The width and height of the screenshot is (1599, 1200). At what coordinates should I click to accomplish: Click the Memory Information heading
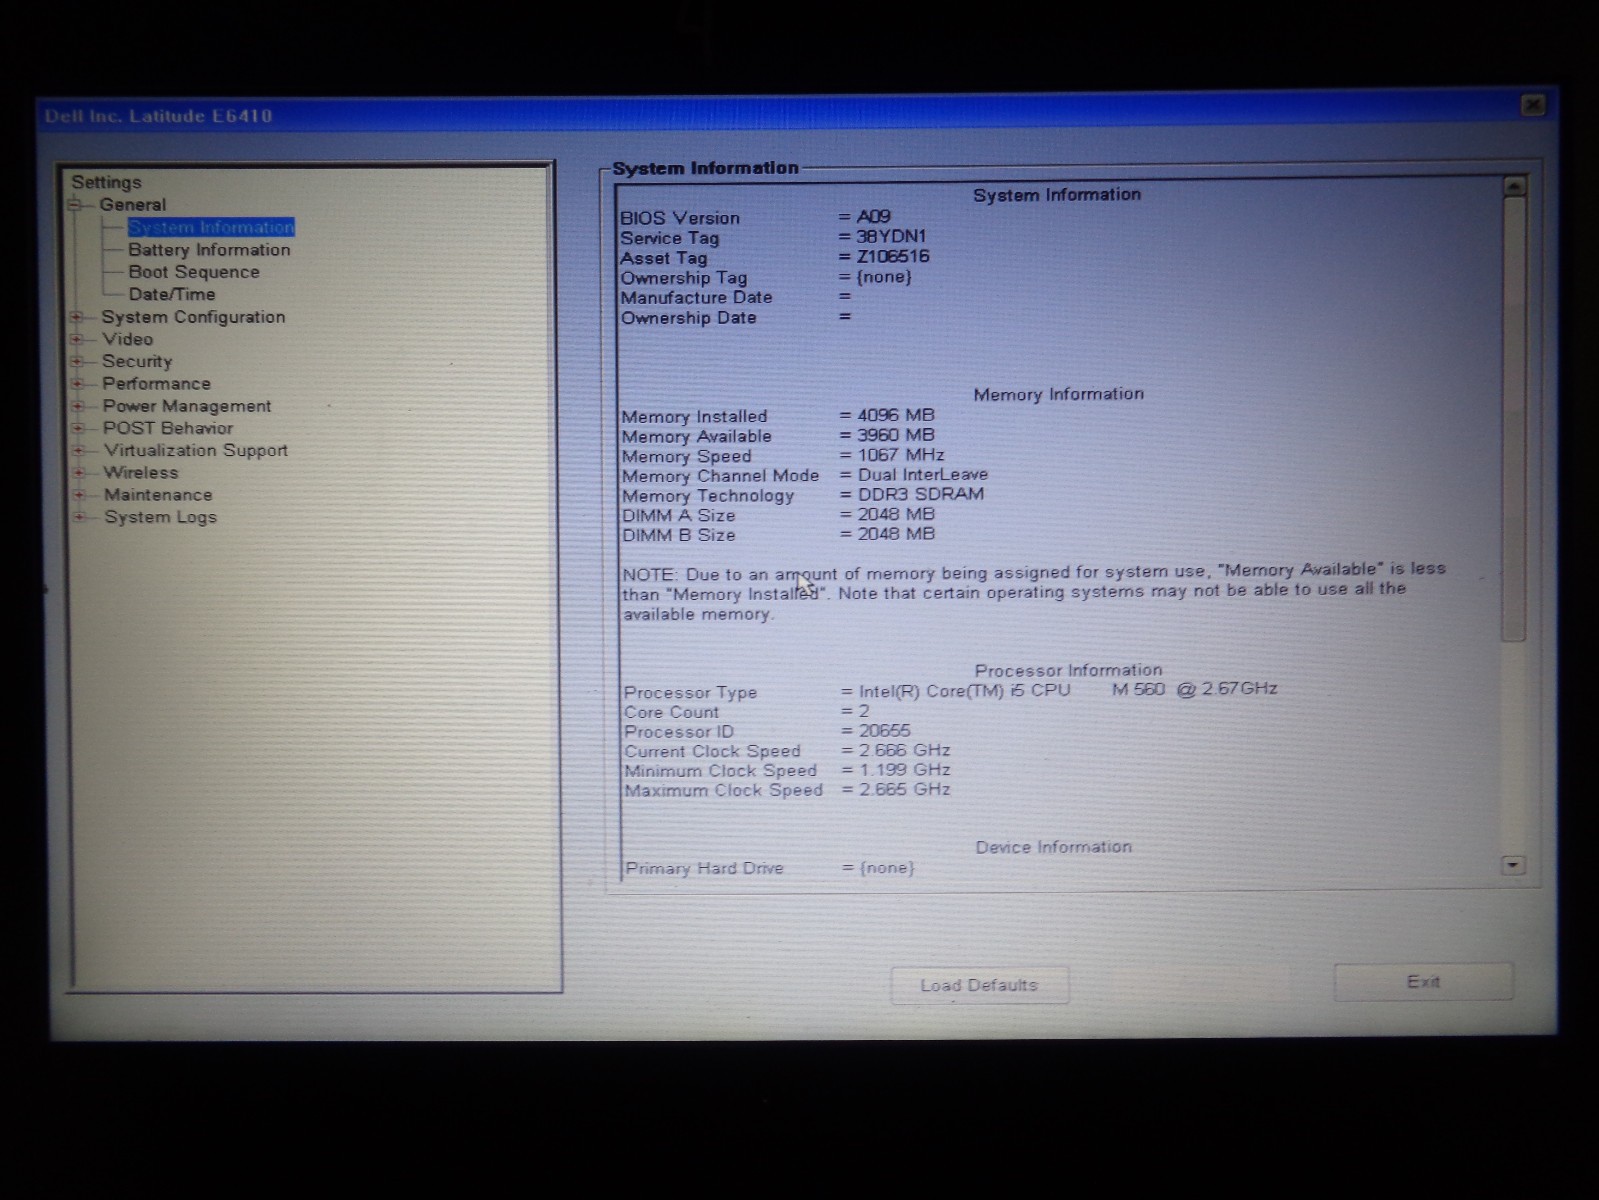tap(1059, 394)
